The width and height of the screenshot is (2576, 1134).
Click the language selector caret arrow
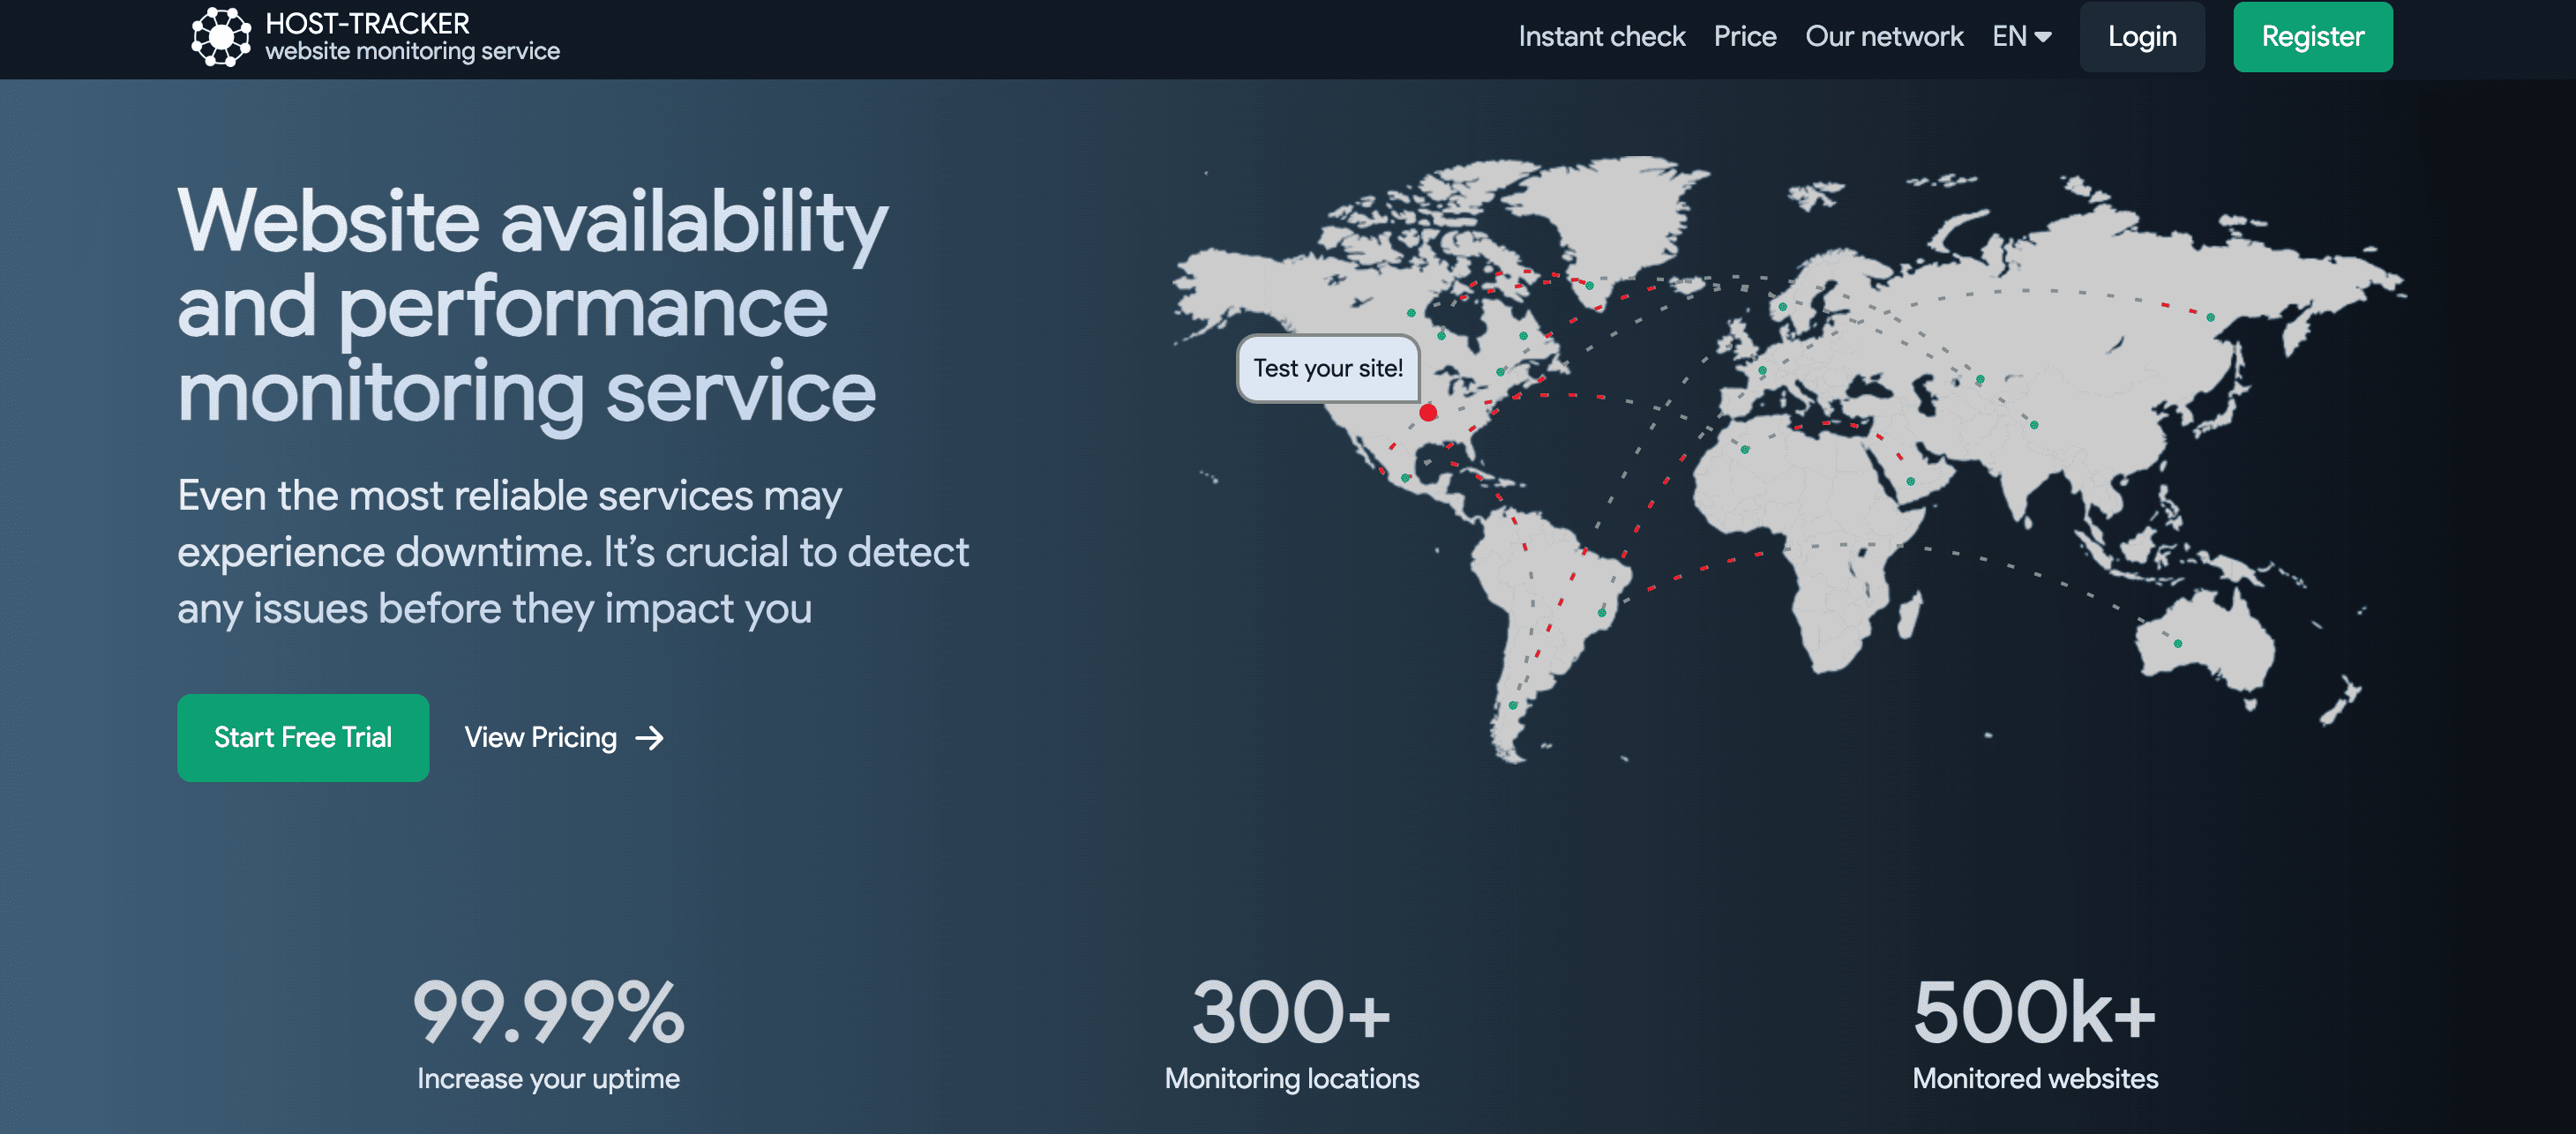[x=2043, y=37]
